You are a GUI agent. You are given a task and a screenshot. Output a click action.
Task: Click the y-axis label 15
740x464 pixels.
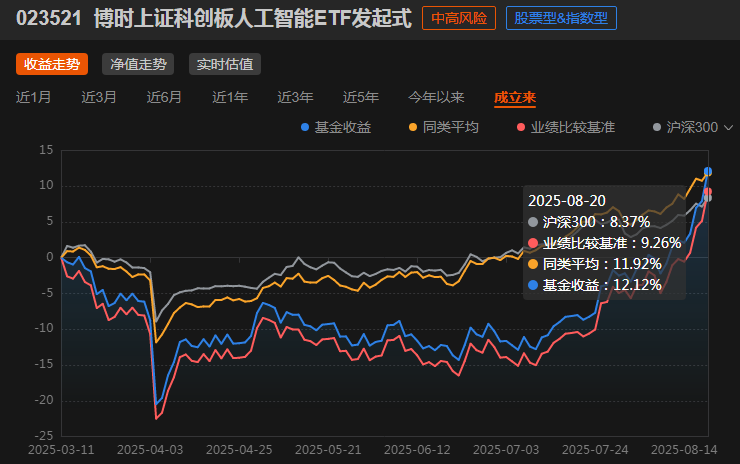(x=46, y=150)
